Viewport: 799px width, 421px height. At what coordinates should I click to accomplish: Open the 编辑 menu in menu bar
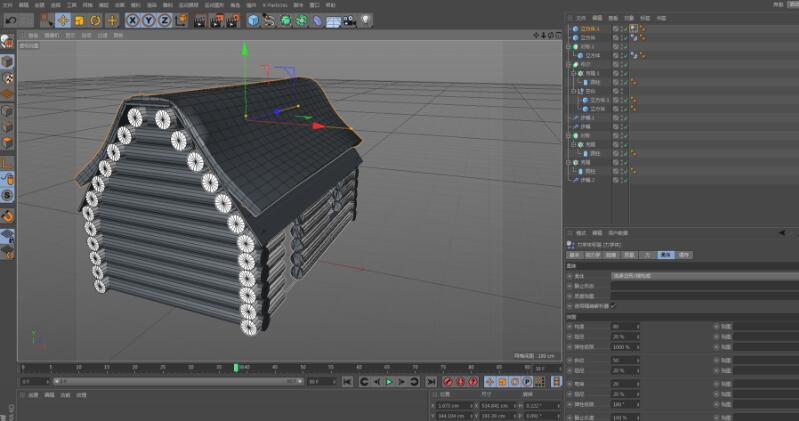point(24,4)
